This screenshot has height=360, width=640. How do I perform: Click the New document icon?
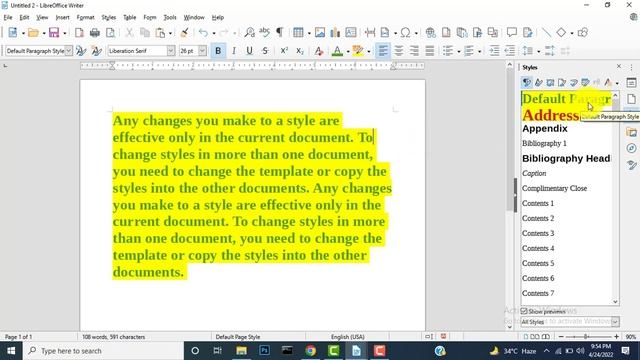[13, 33]
